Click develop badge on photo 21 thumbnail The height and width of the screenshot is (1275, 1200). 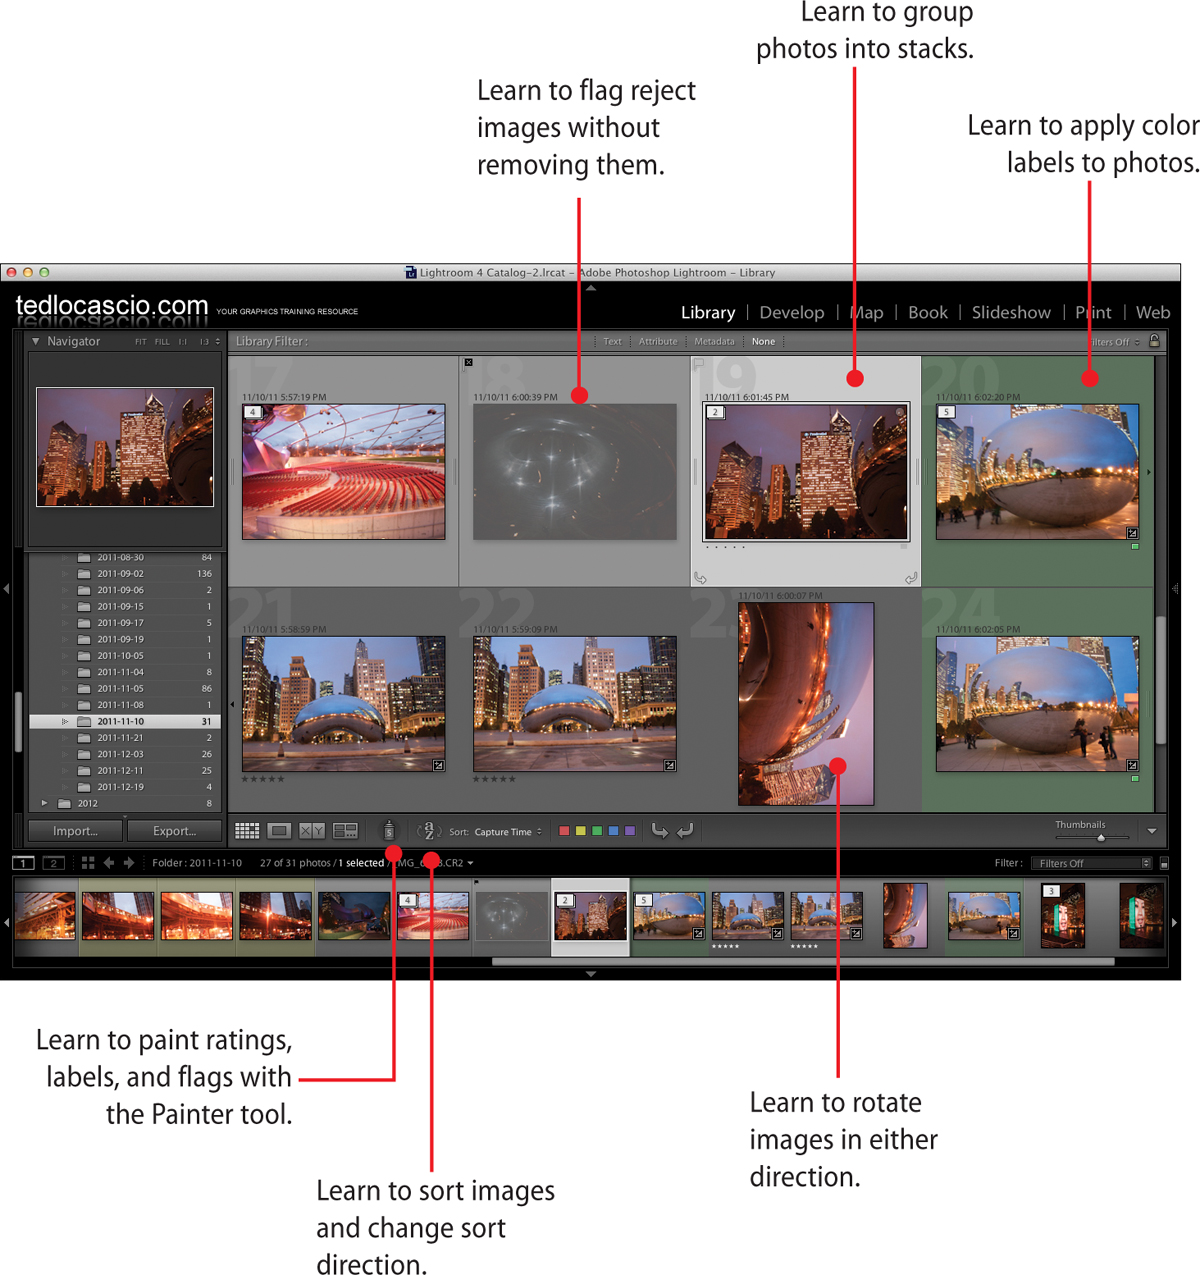[x=438, y=765]
